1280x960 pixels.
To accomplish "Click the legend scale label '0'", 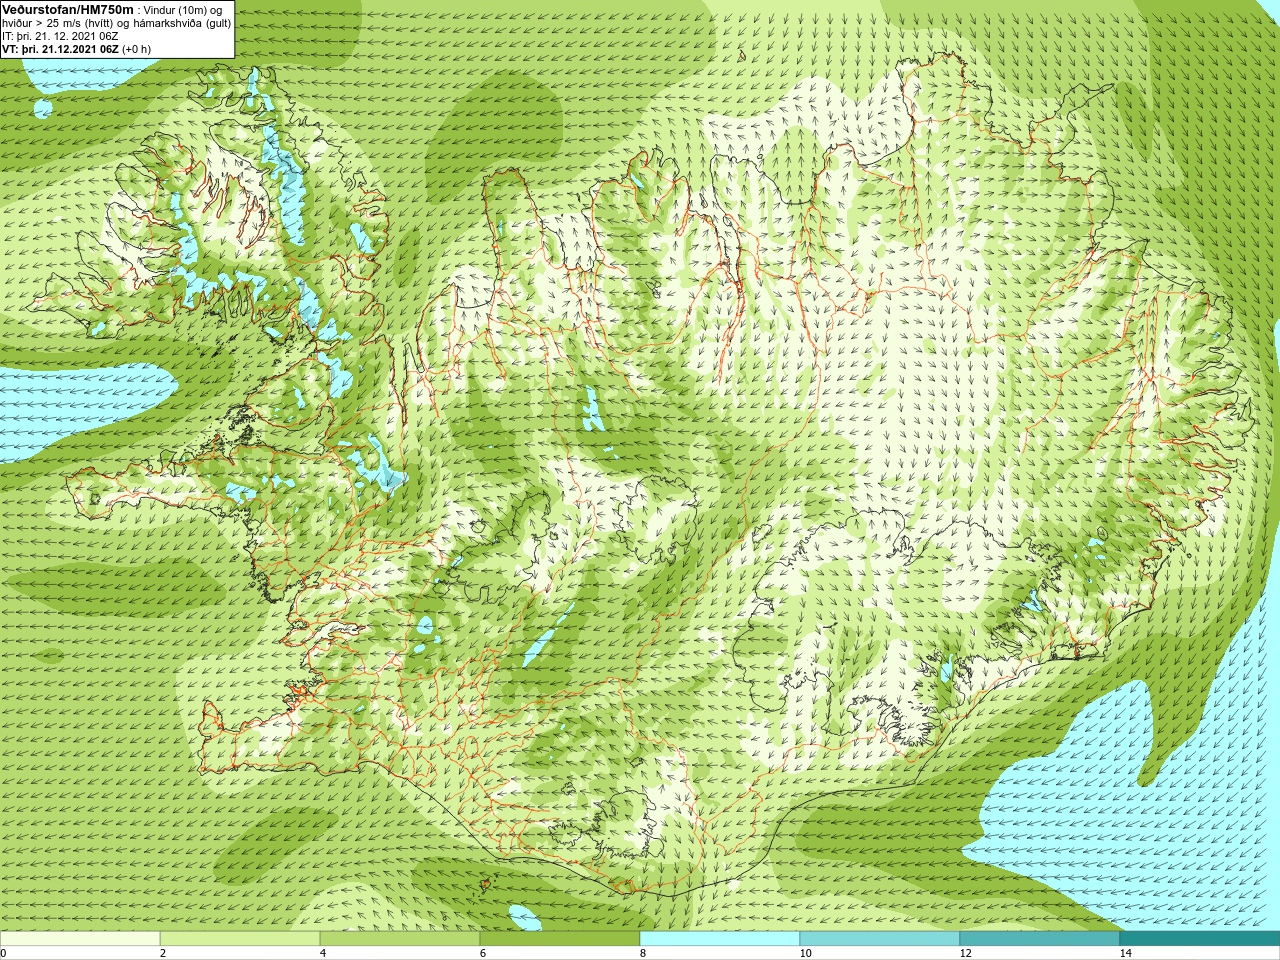I will pyautogui.click(x=3, y=953).
